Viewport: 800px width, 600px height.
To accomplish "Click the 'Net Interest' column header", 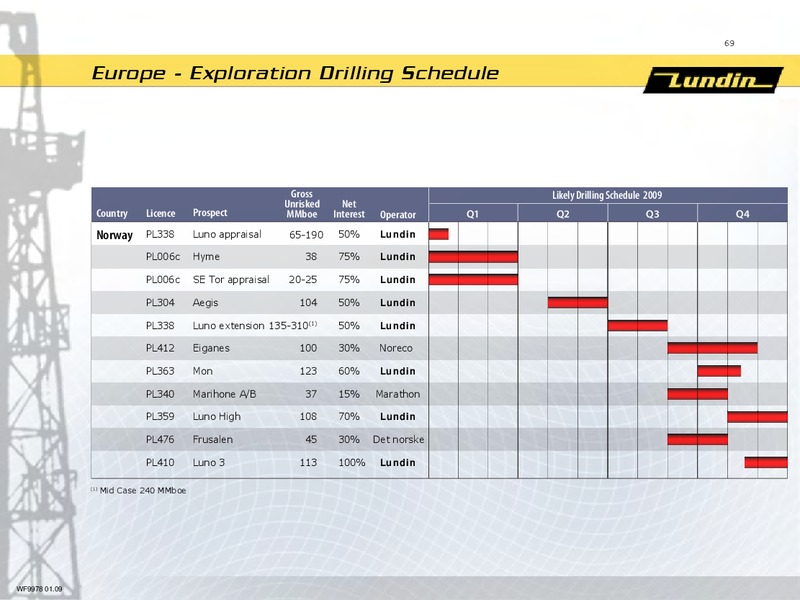I will click(349, 209).
